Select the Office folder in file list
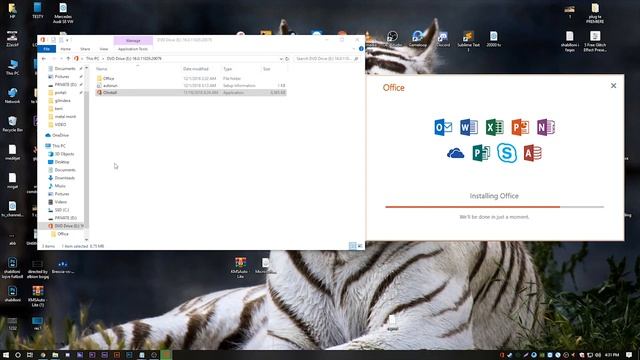Image resolution: width=640 pixels, height=360 pixels. pyautogui.click(x=109, y=78)
